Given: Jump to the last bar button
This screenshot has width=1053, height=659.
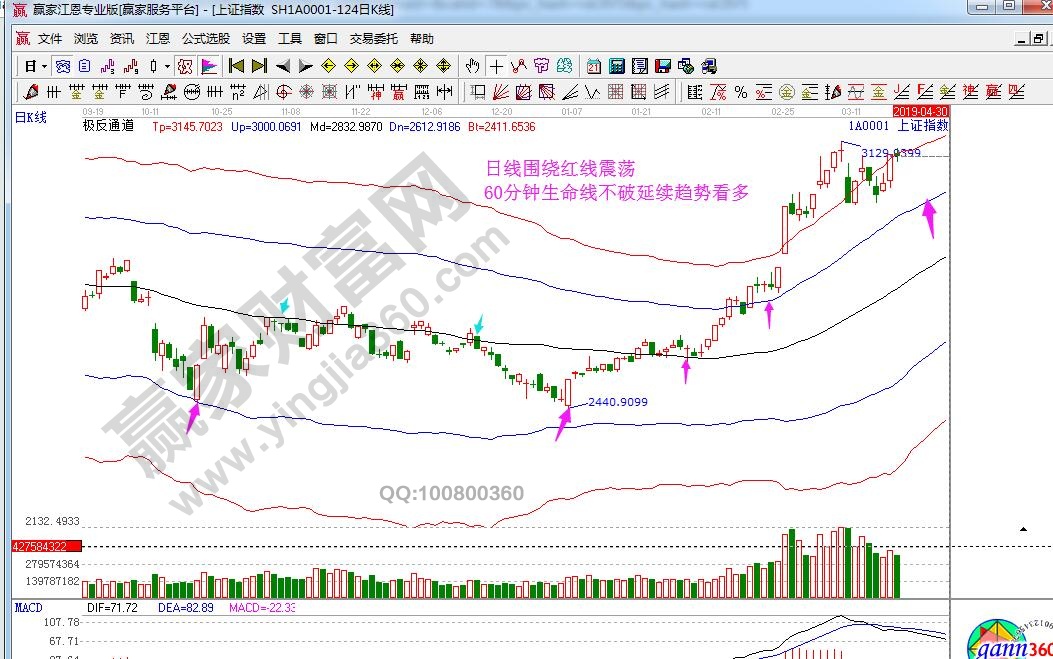Looking at the screenshot, I should [259, 67].
